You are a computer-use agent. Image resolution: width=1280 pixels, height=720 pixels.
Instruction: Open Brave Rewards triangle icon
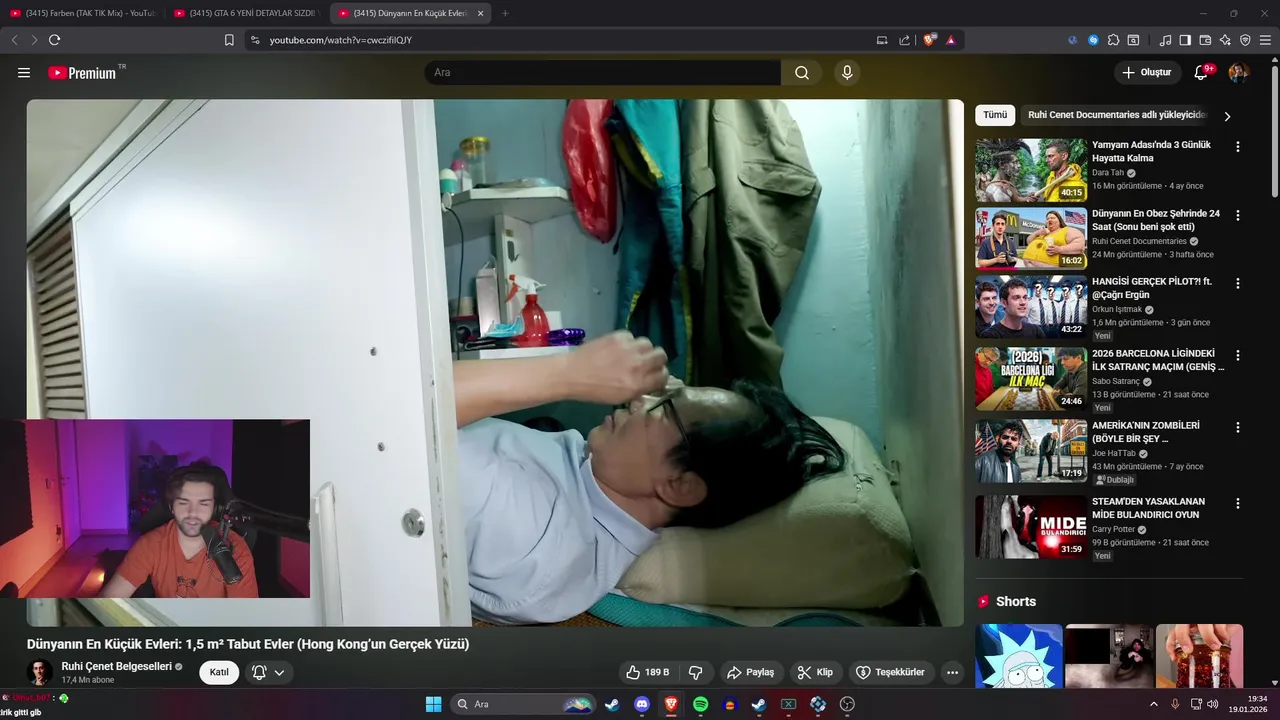tap(951, 40)
